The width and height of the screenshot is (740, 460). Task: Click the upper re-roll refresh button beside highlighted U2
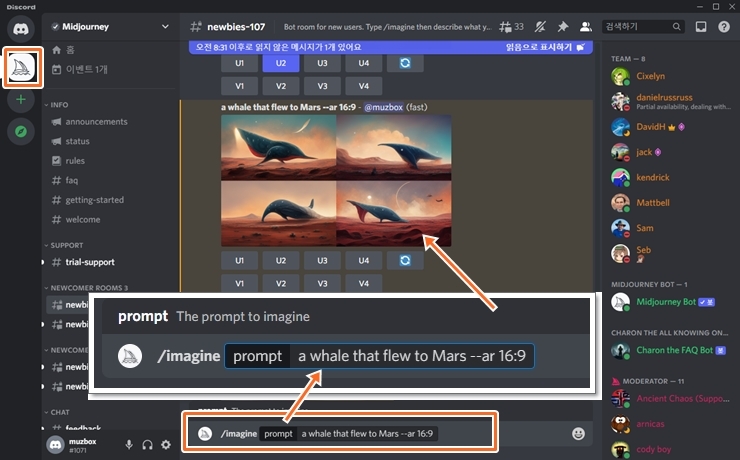405,63
